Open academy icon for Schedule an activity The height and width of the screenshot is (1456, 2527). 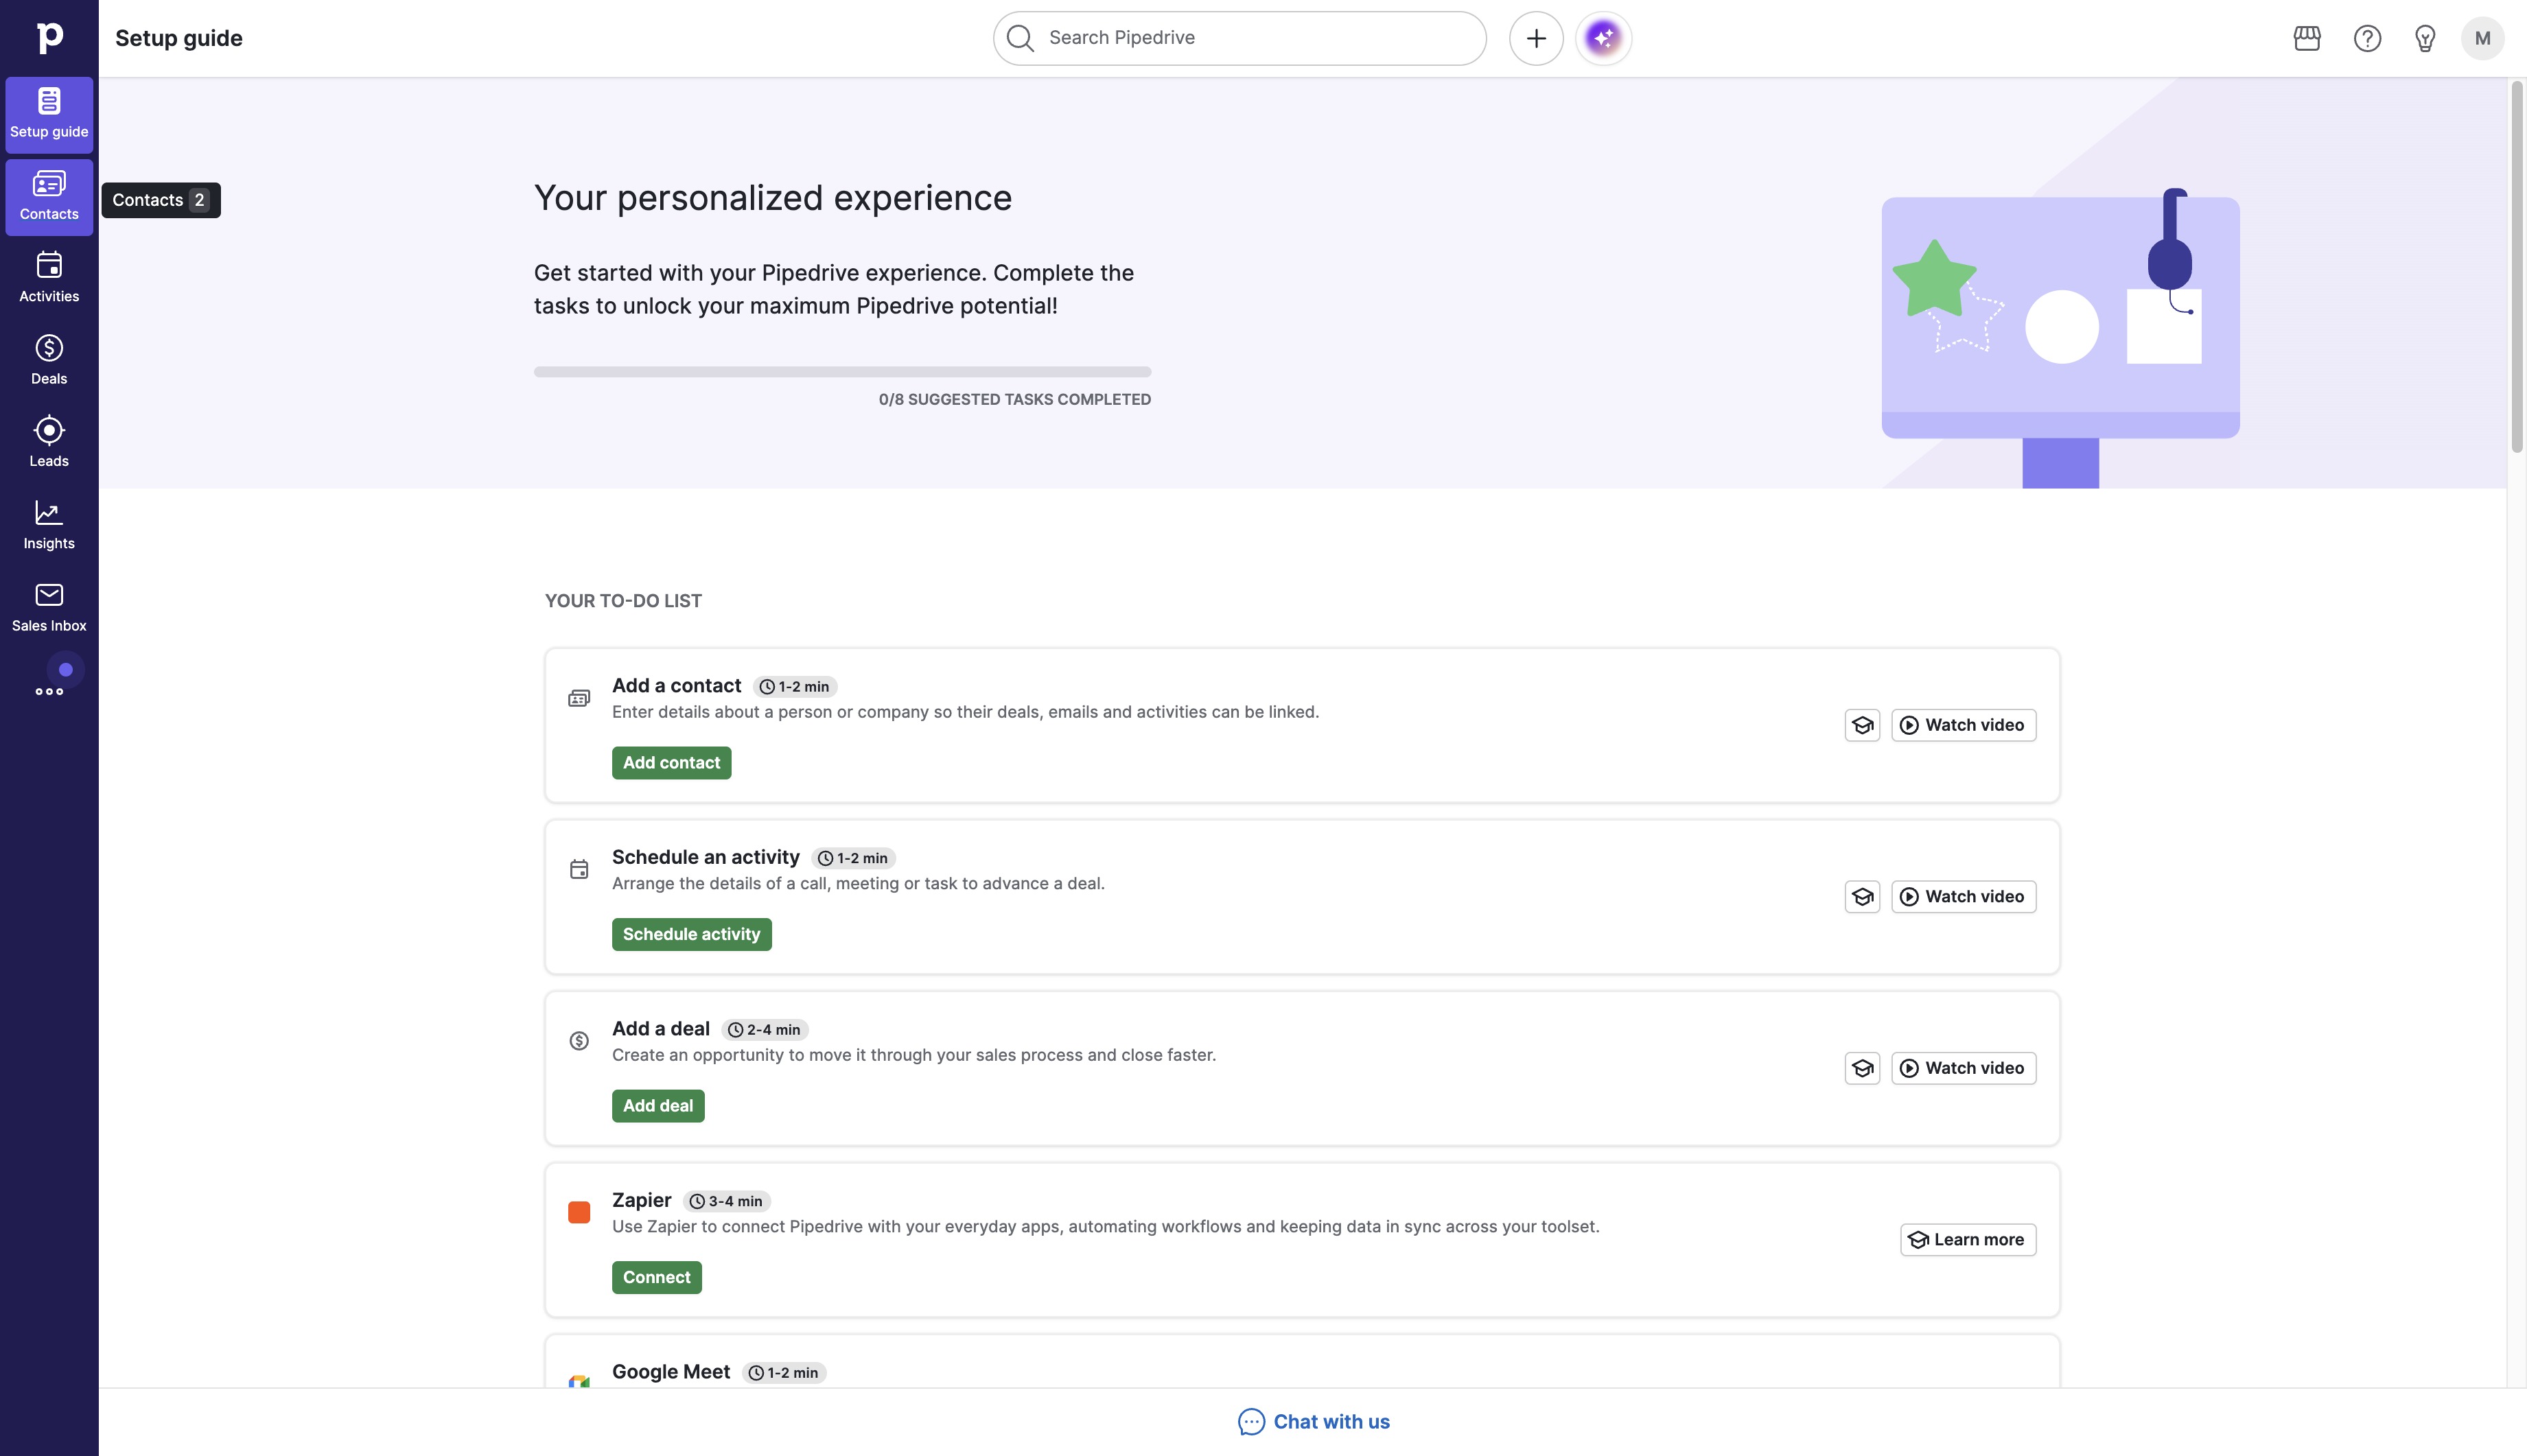tap(1862, 896)
